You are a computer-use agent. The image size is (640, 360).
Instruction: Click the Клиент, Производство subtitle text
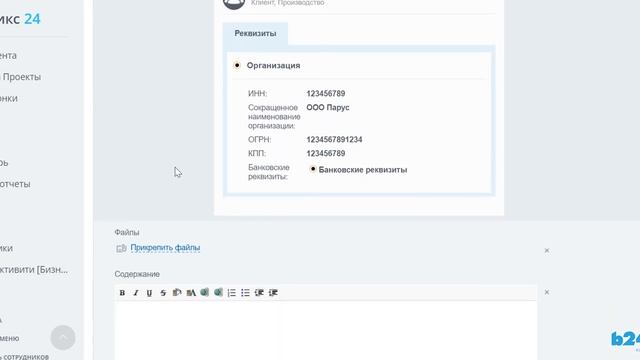pyautogui.click(x=288, y=3)
